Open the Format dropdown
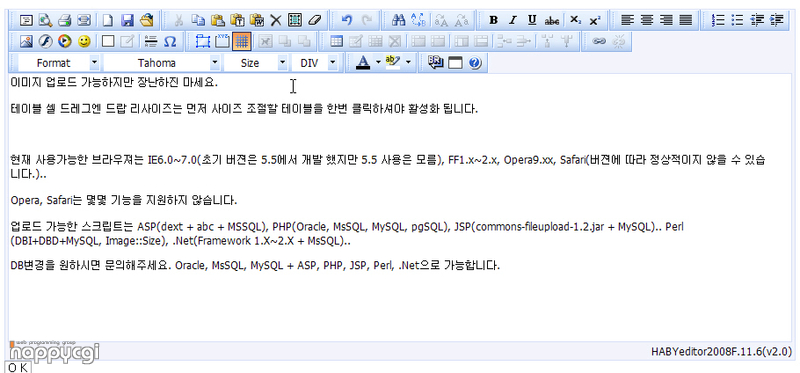The width and height of the screenshot is (800, 373). click(59, 63)
